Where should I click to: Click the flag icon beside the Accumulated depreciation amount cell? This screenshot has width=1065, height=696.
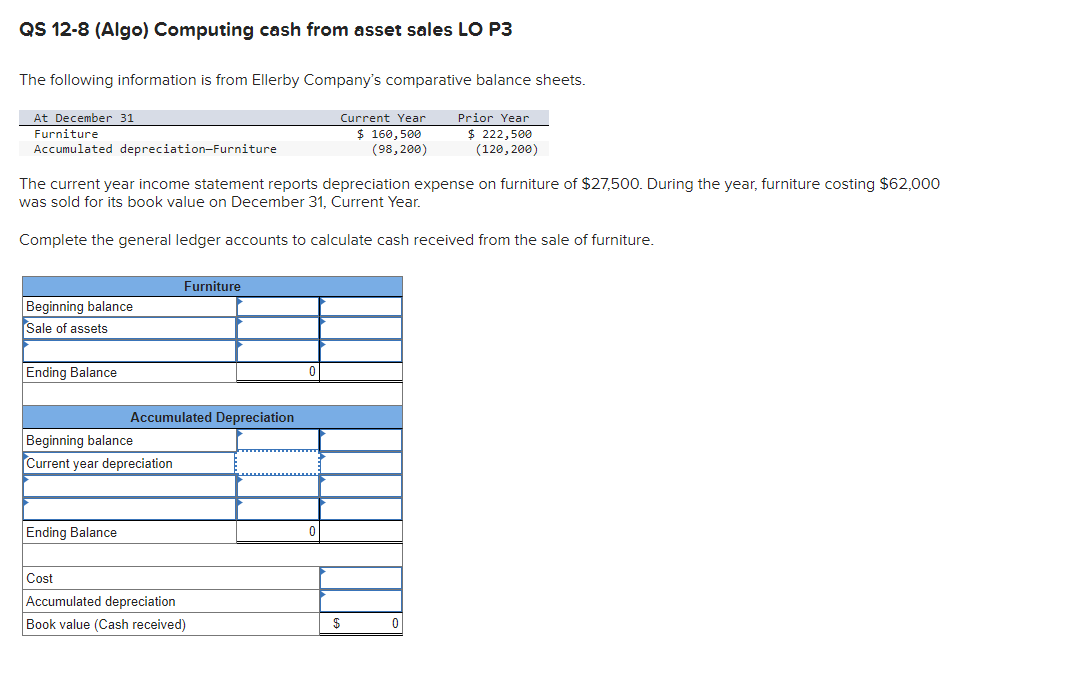[x=322, y=593]
